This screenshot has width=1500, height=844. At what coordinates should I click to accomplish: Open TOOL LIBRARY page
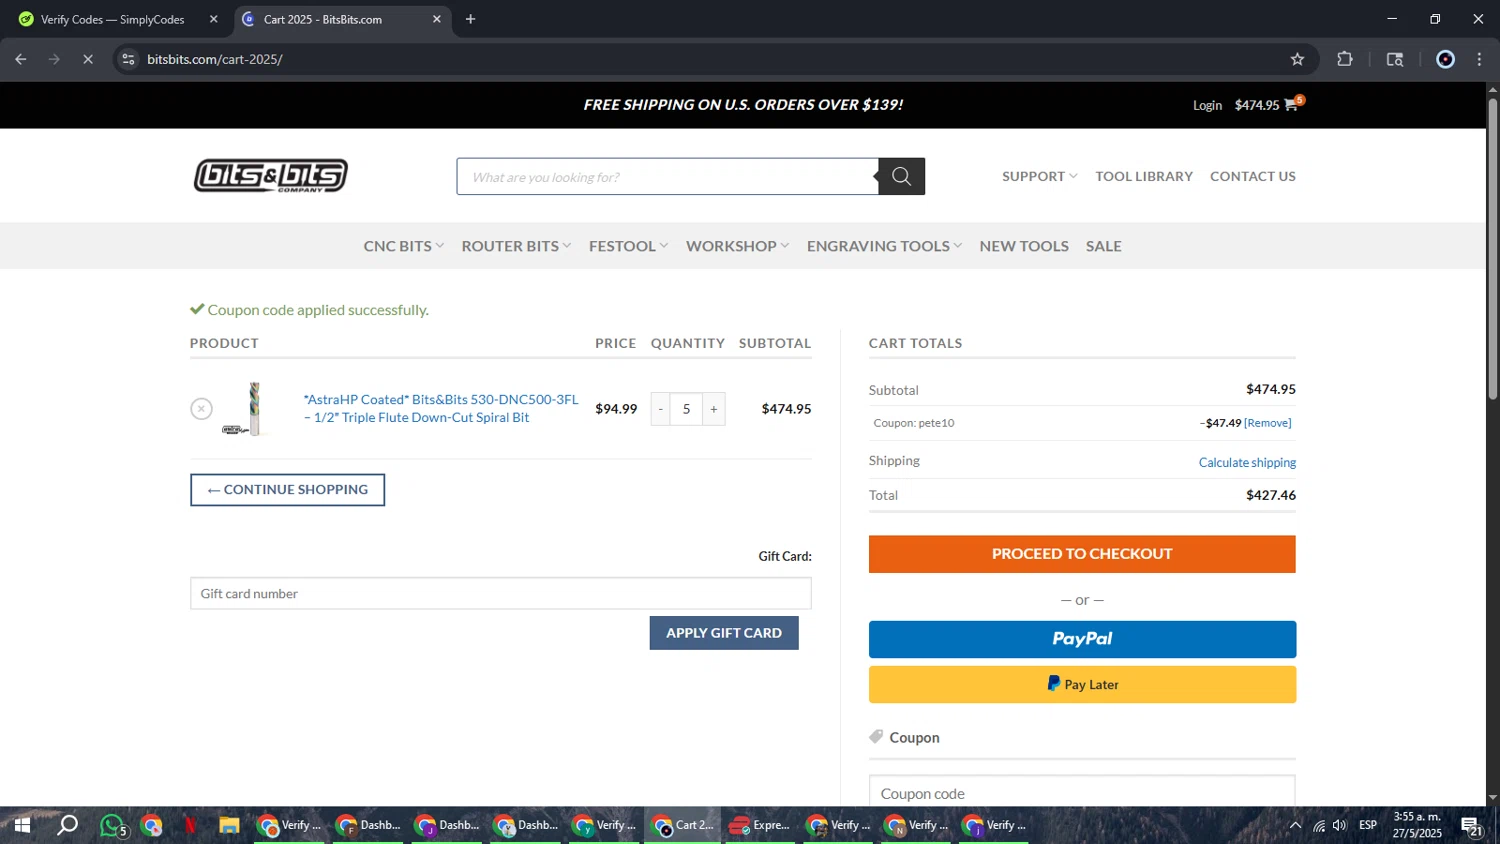pos(1144,176)
